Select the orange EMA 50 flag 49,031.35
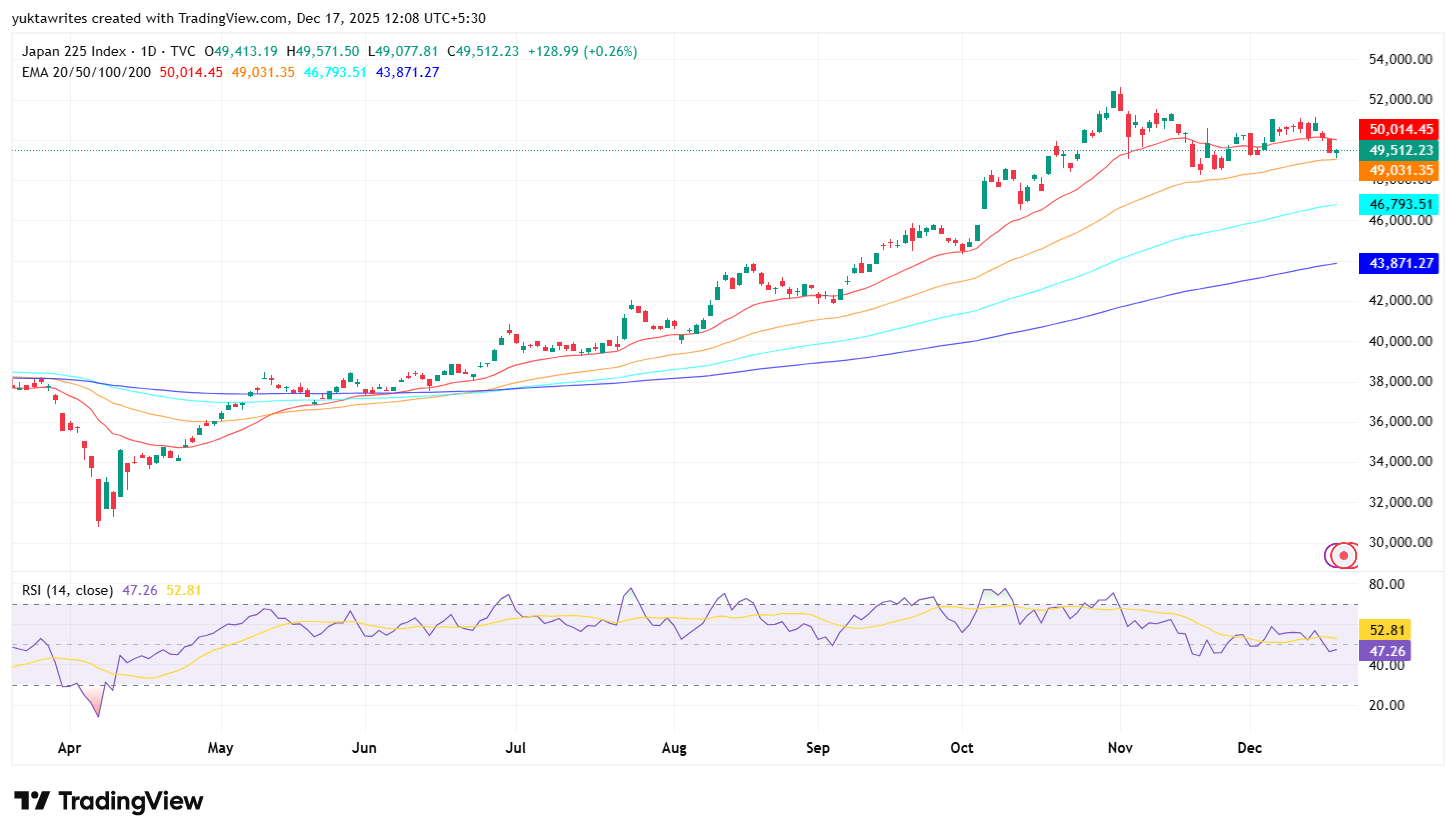Screen dimensions: 1456x837 1400,170
